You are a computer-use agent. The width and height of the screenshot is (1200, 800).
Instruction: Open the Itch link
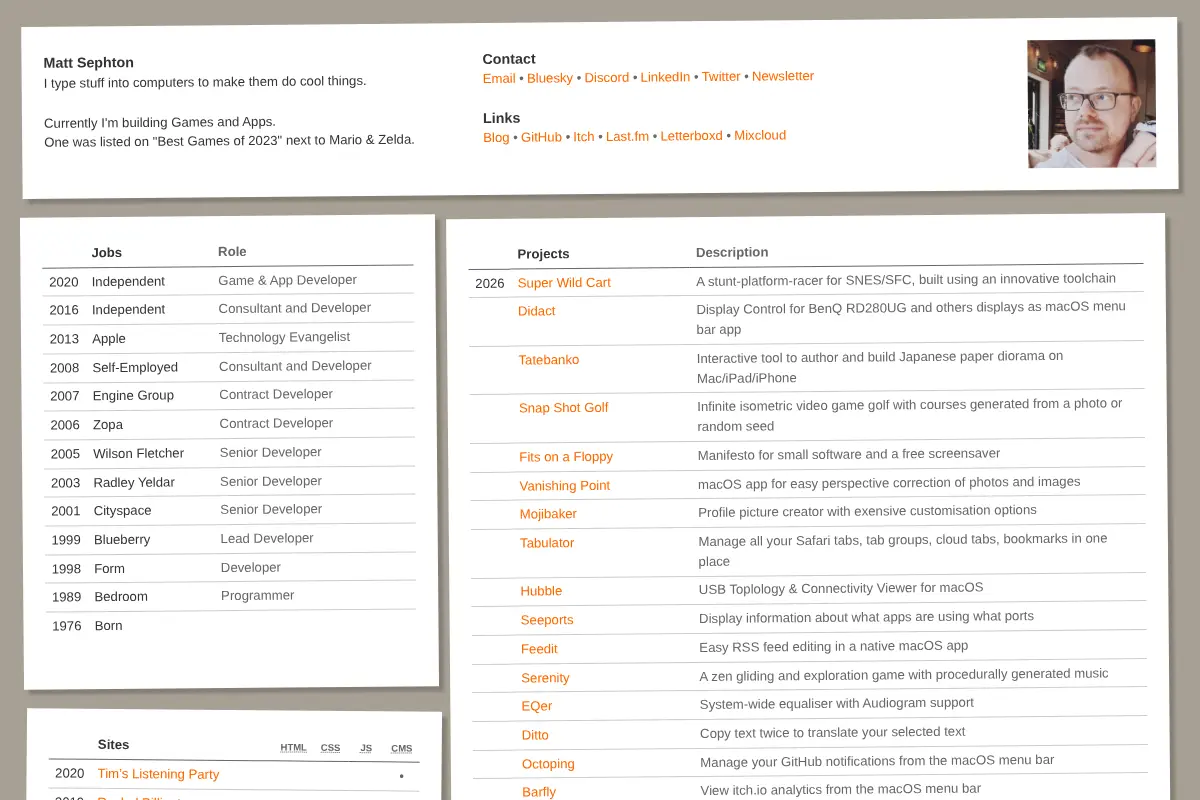tap(584, 136)
